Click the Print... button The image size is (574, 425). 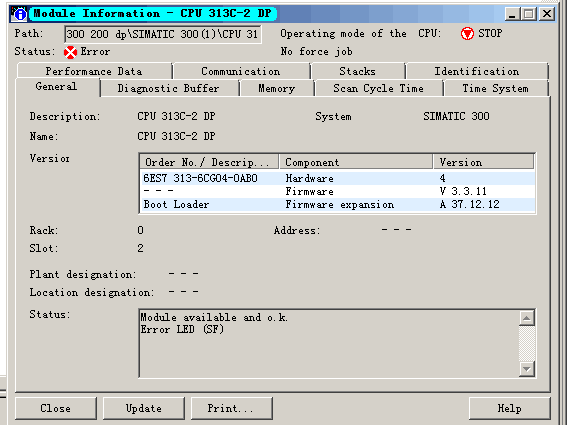(231, 408)
